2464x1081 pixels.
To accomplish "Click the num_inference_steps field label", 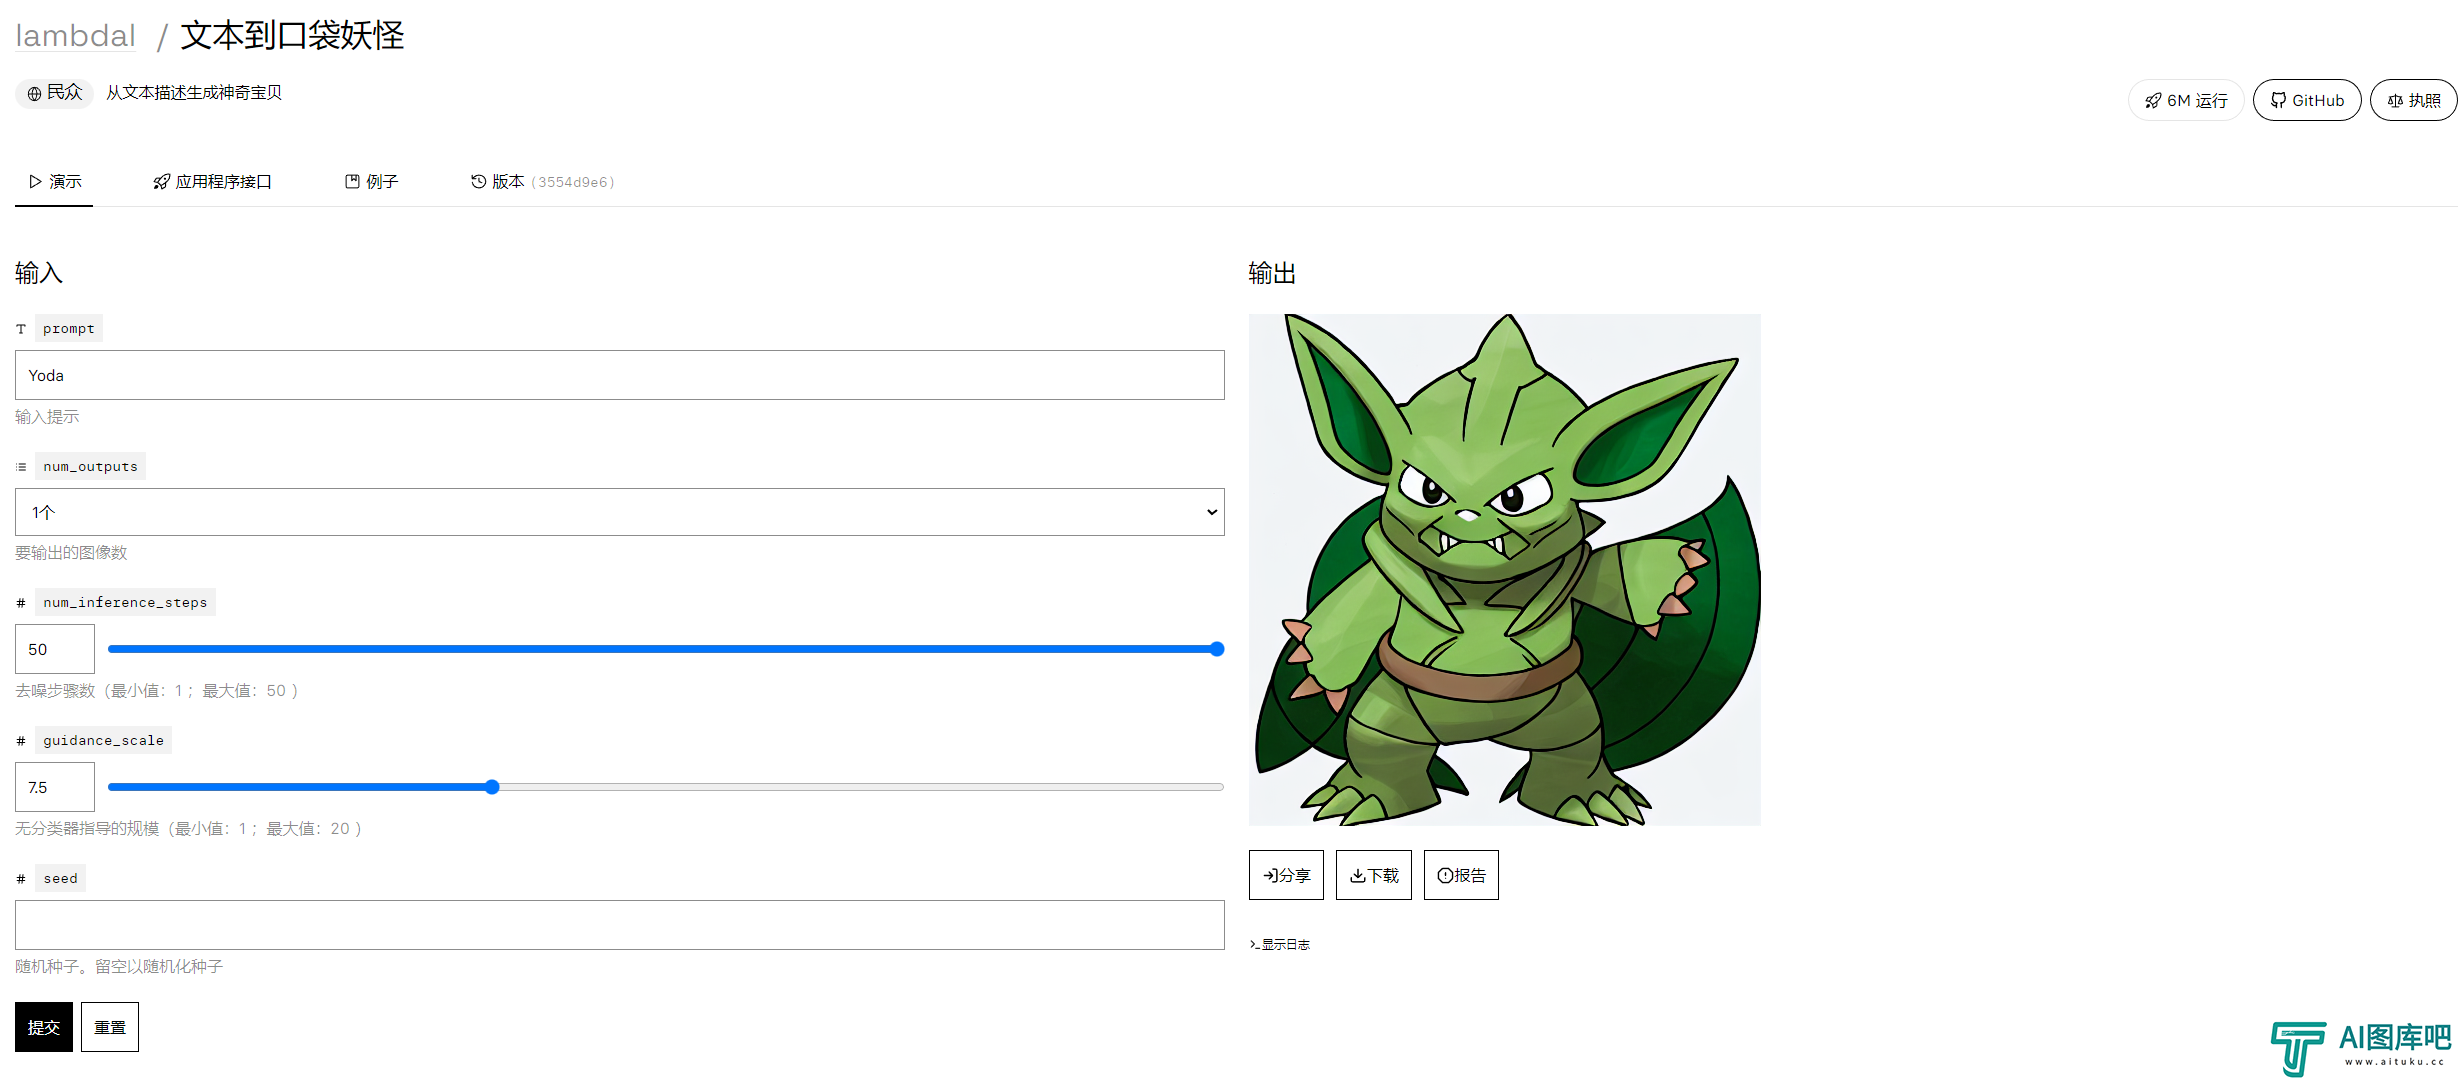I will click(125, 602).
